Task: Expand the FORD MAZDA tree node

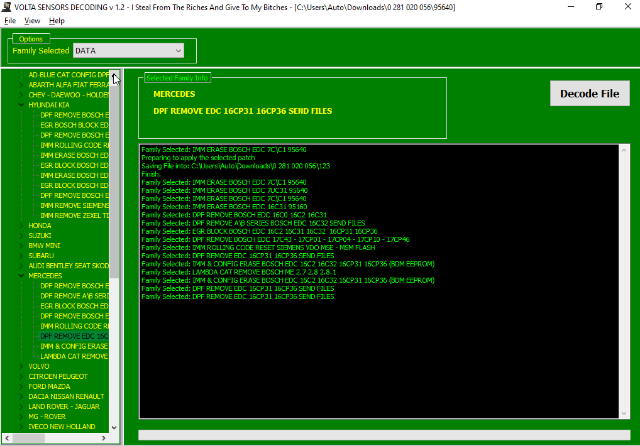Action: pos(21,386)
